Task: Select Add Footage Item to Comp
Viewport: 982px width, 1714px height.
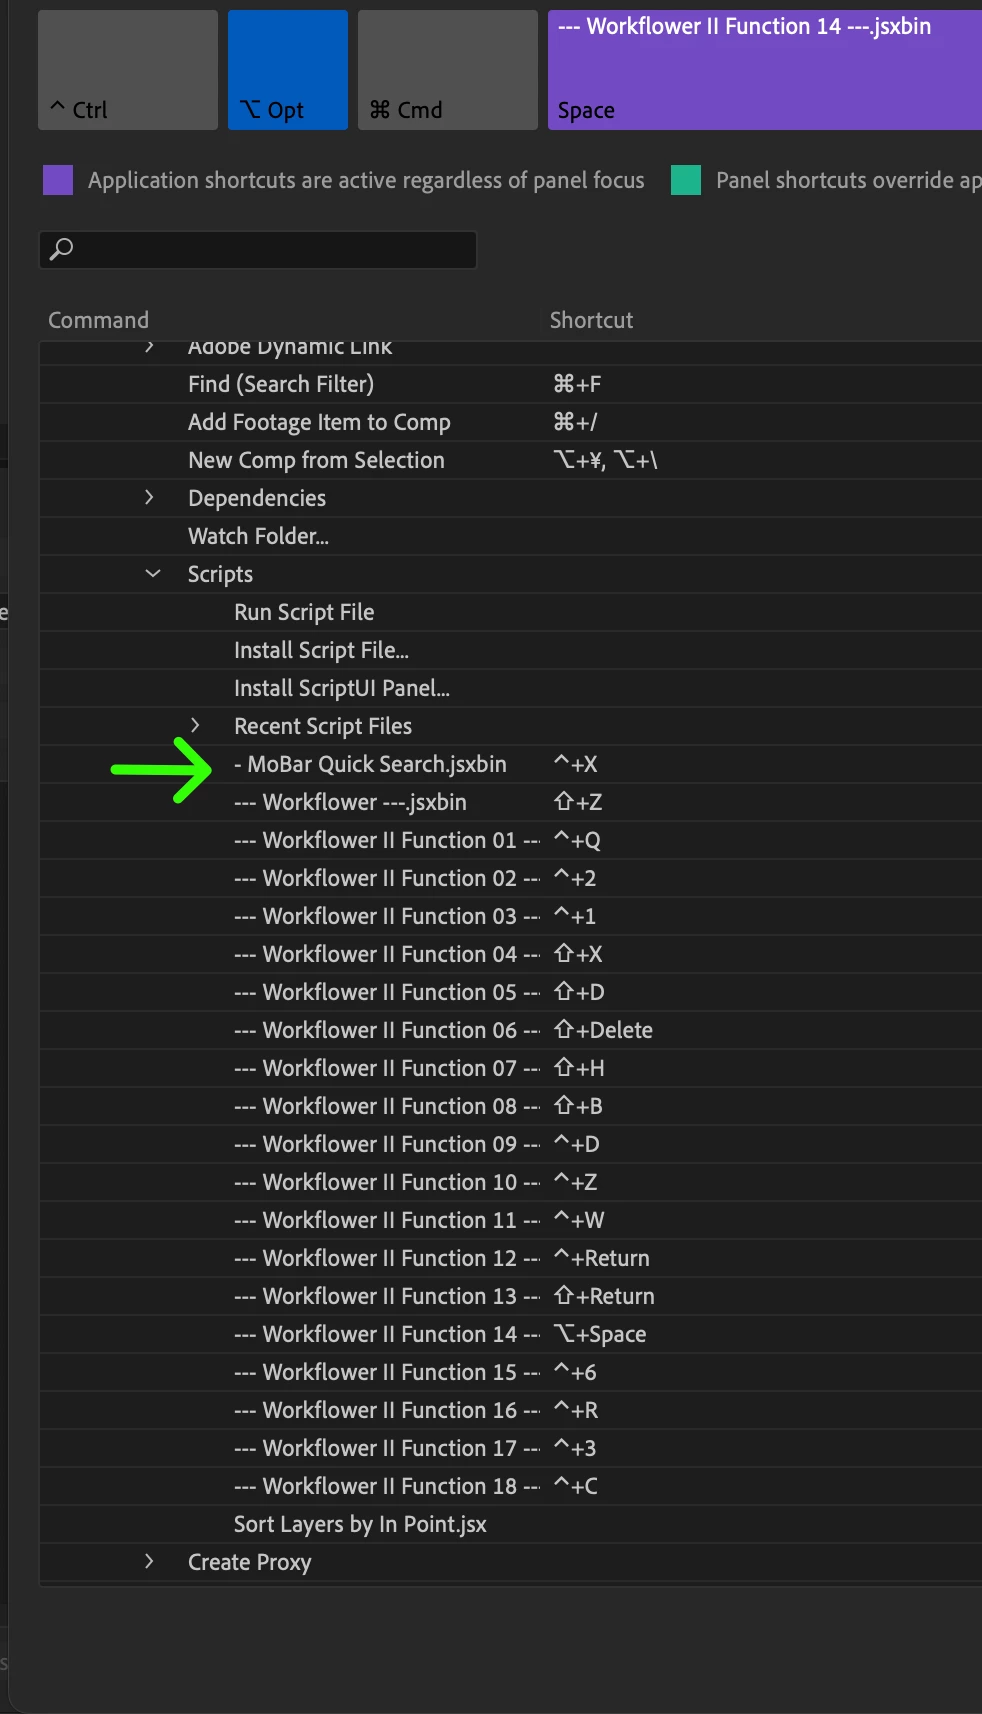Action: pyautogui.click(x=319, y=422)
